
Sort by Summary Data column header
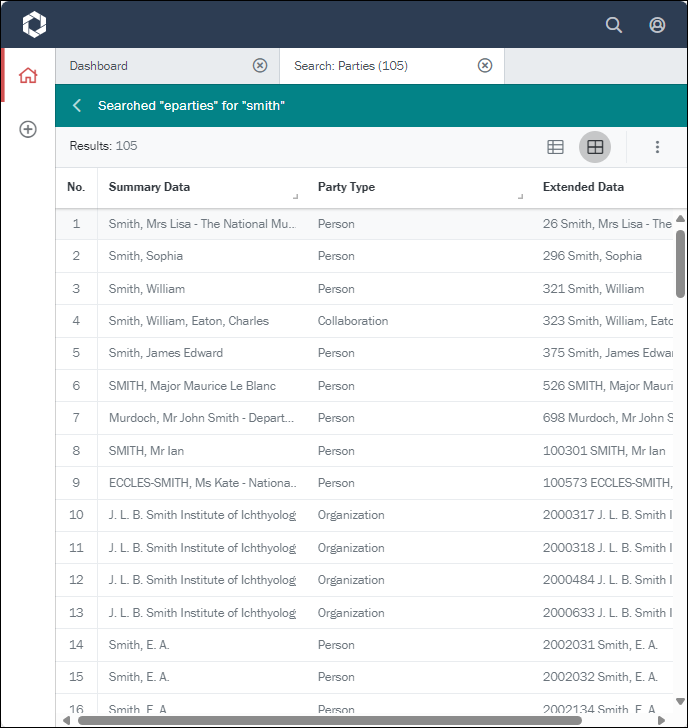149,187
